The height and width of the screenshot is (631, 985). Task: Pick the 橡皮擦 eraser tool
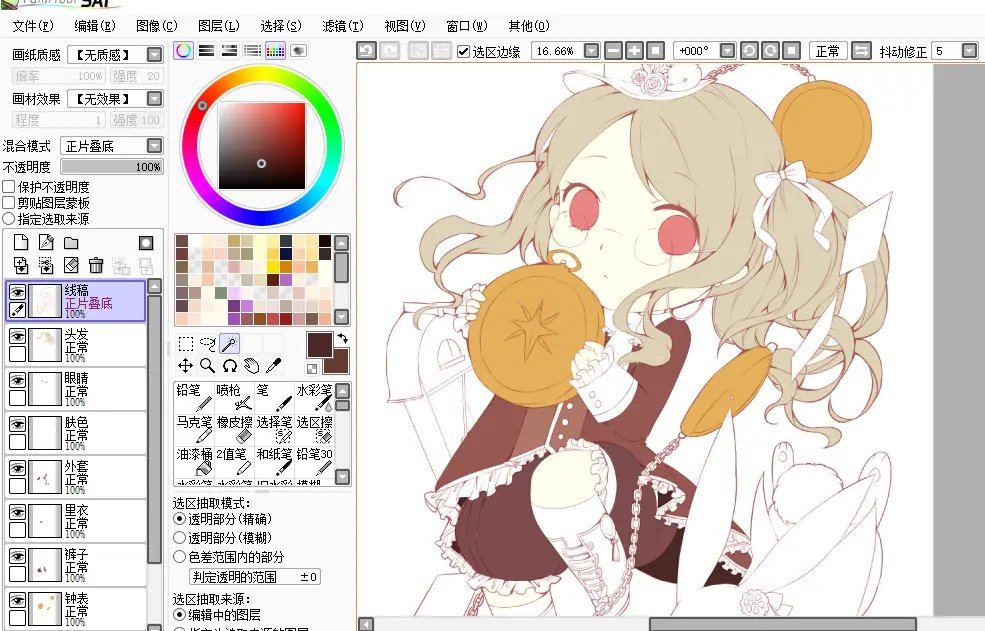pos(234,429)
